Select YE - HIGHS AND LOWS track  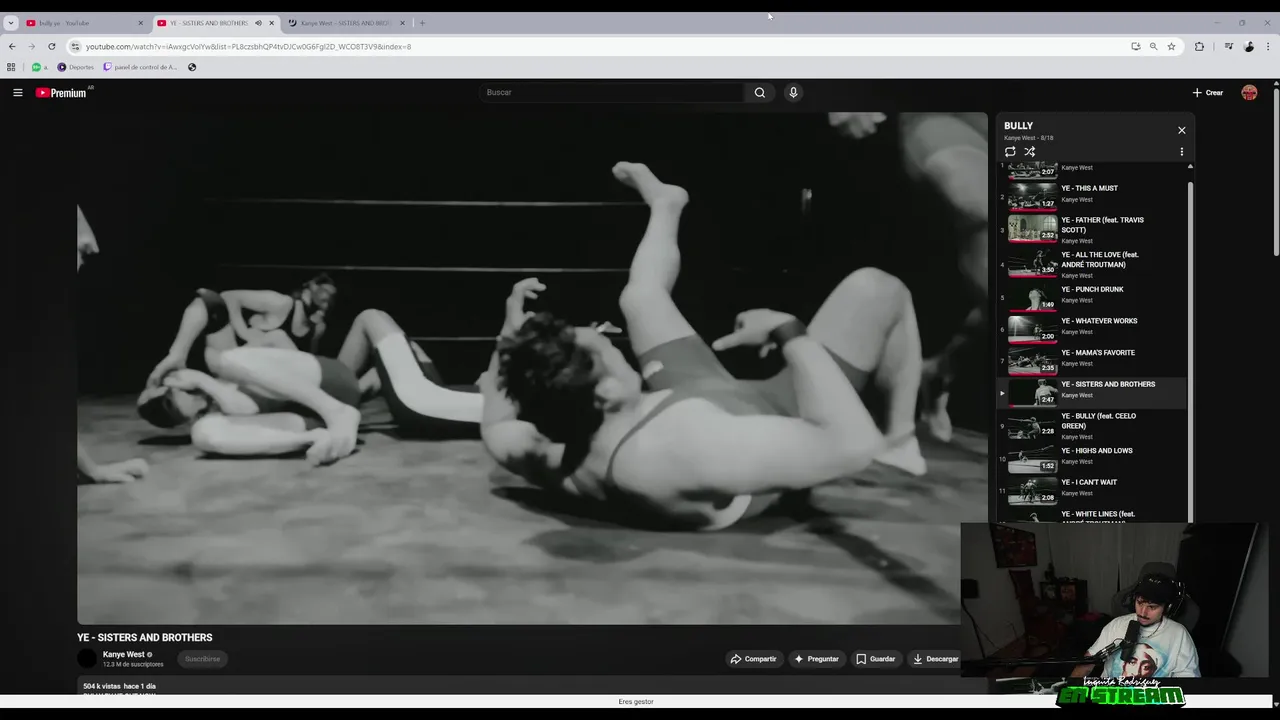coord(1092,458)
